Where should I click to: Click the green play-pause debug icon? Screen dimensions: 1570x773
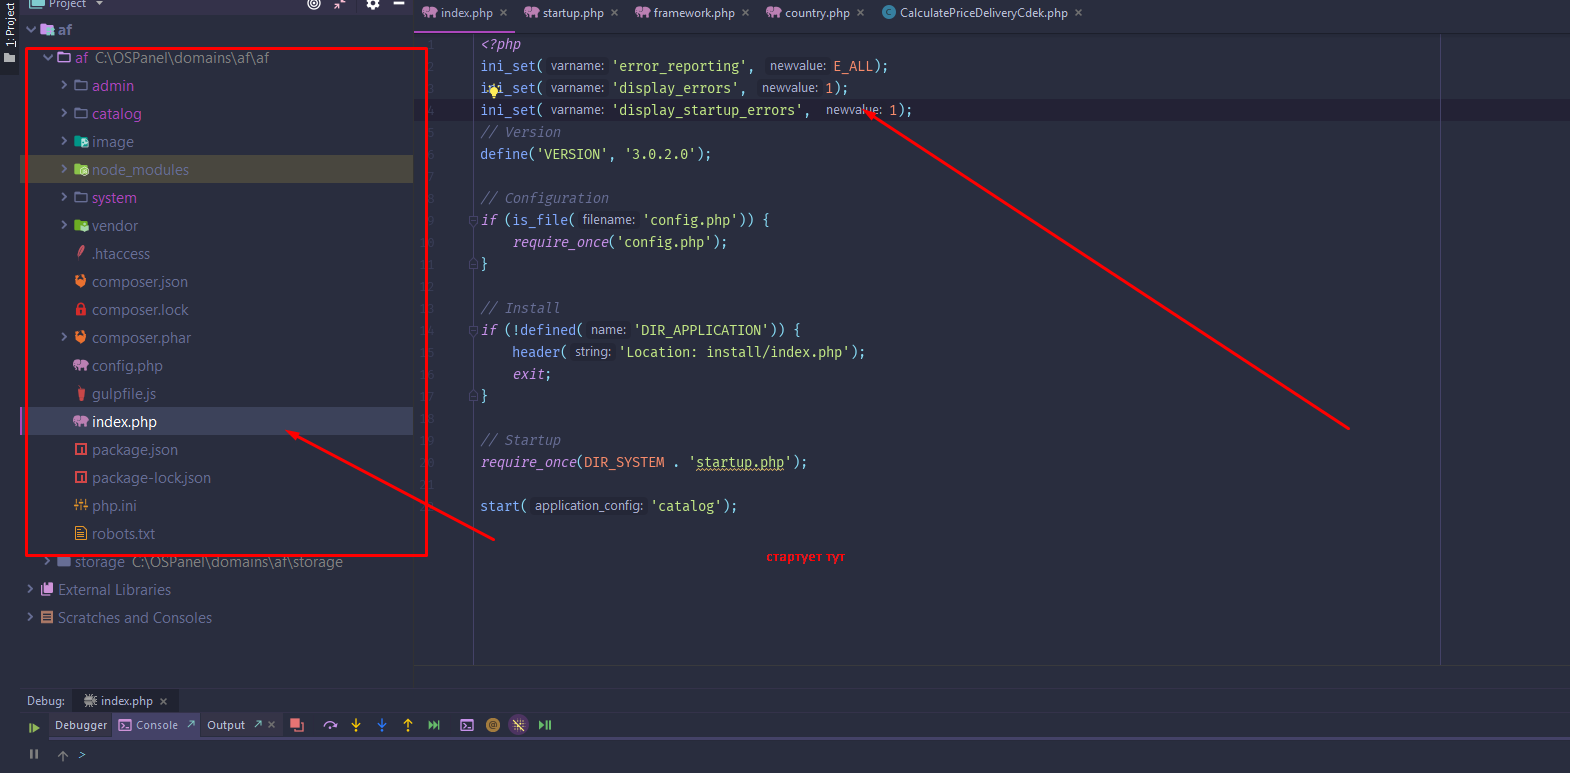pos(545,725)
